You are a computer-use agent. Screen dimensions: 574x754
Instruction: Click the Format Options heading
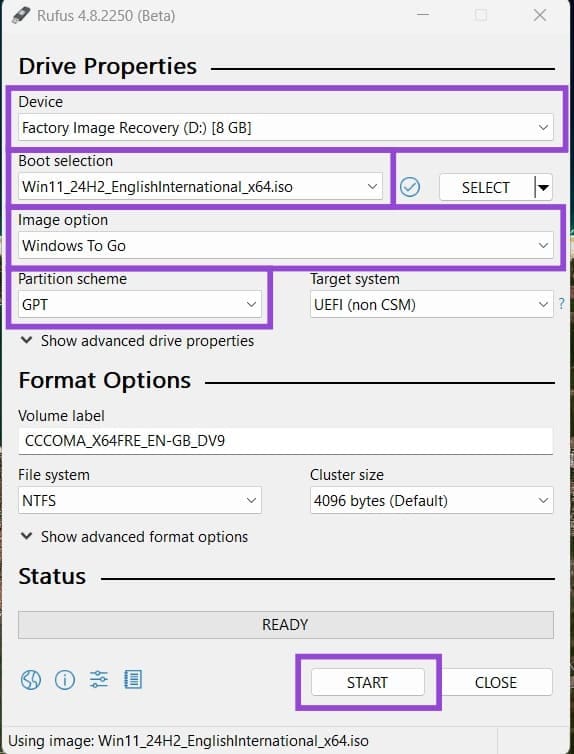105,380
